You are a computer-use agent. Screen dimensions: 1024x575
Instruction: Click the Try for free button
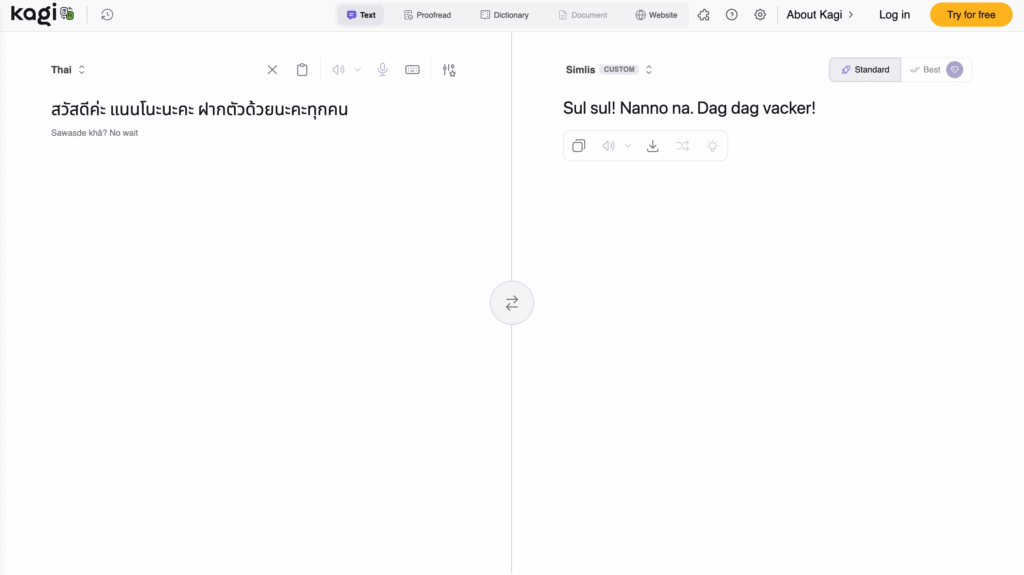[971, 14]
